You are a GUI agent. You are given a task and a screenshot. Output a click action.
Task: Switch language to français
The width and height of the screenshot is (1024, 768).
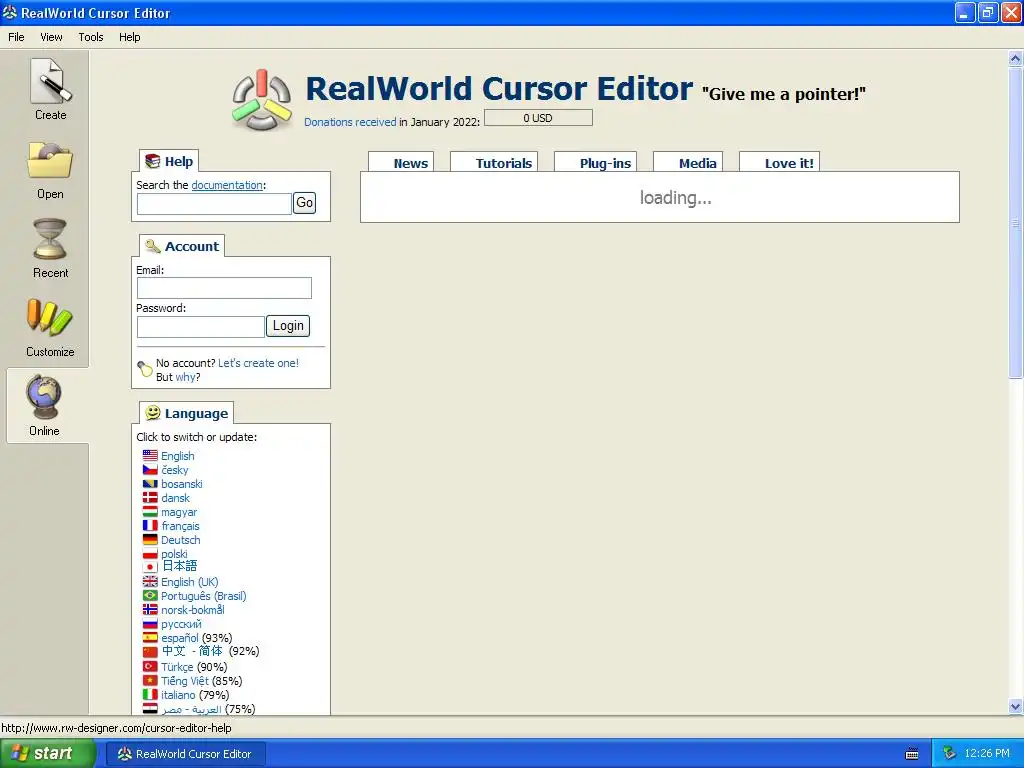(x=180, y=526)
